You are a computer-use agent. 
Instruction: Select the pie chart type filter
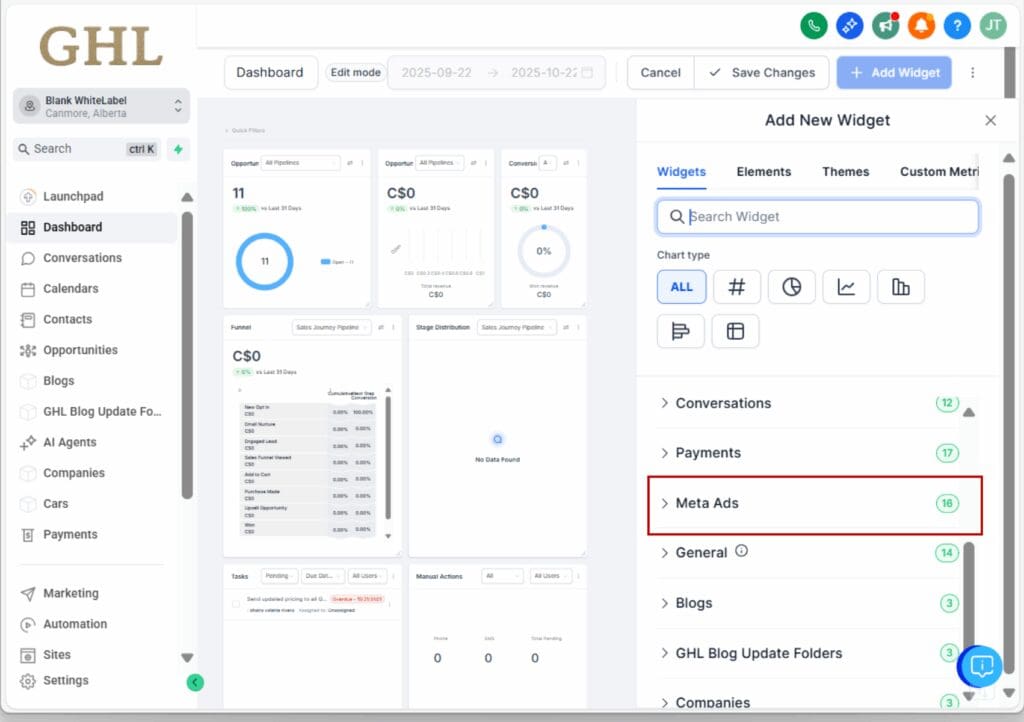pyautogui.click(x=791, y=287)
